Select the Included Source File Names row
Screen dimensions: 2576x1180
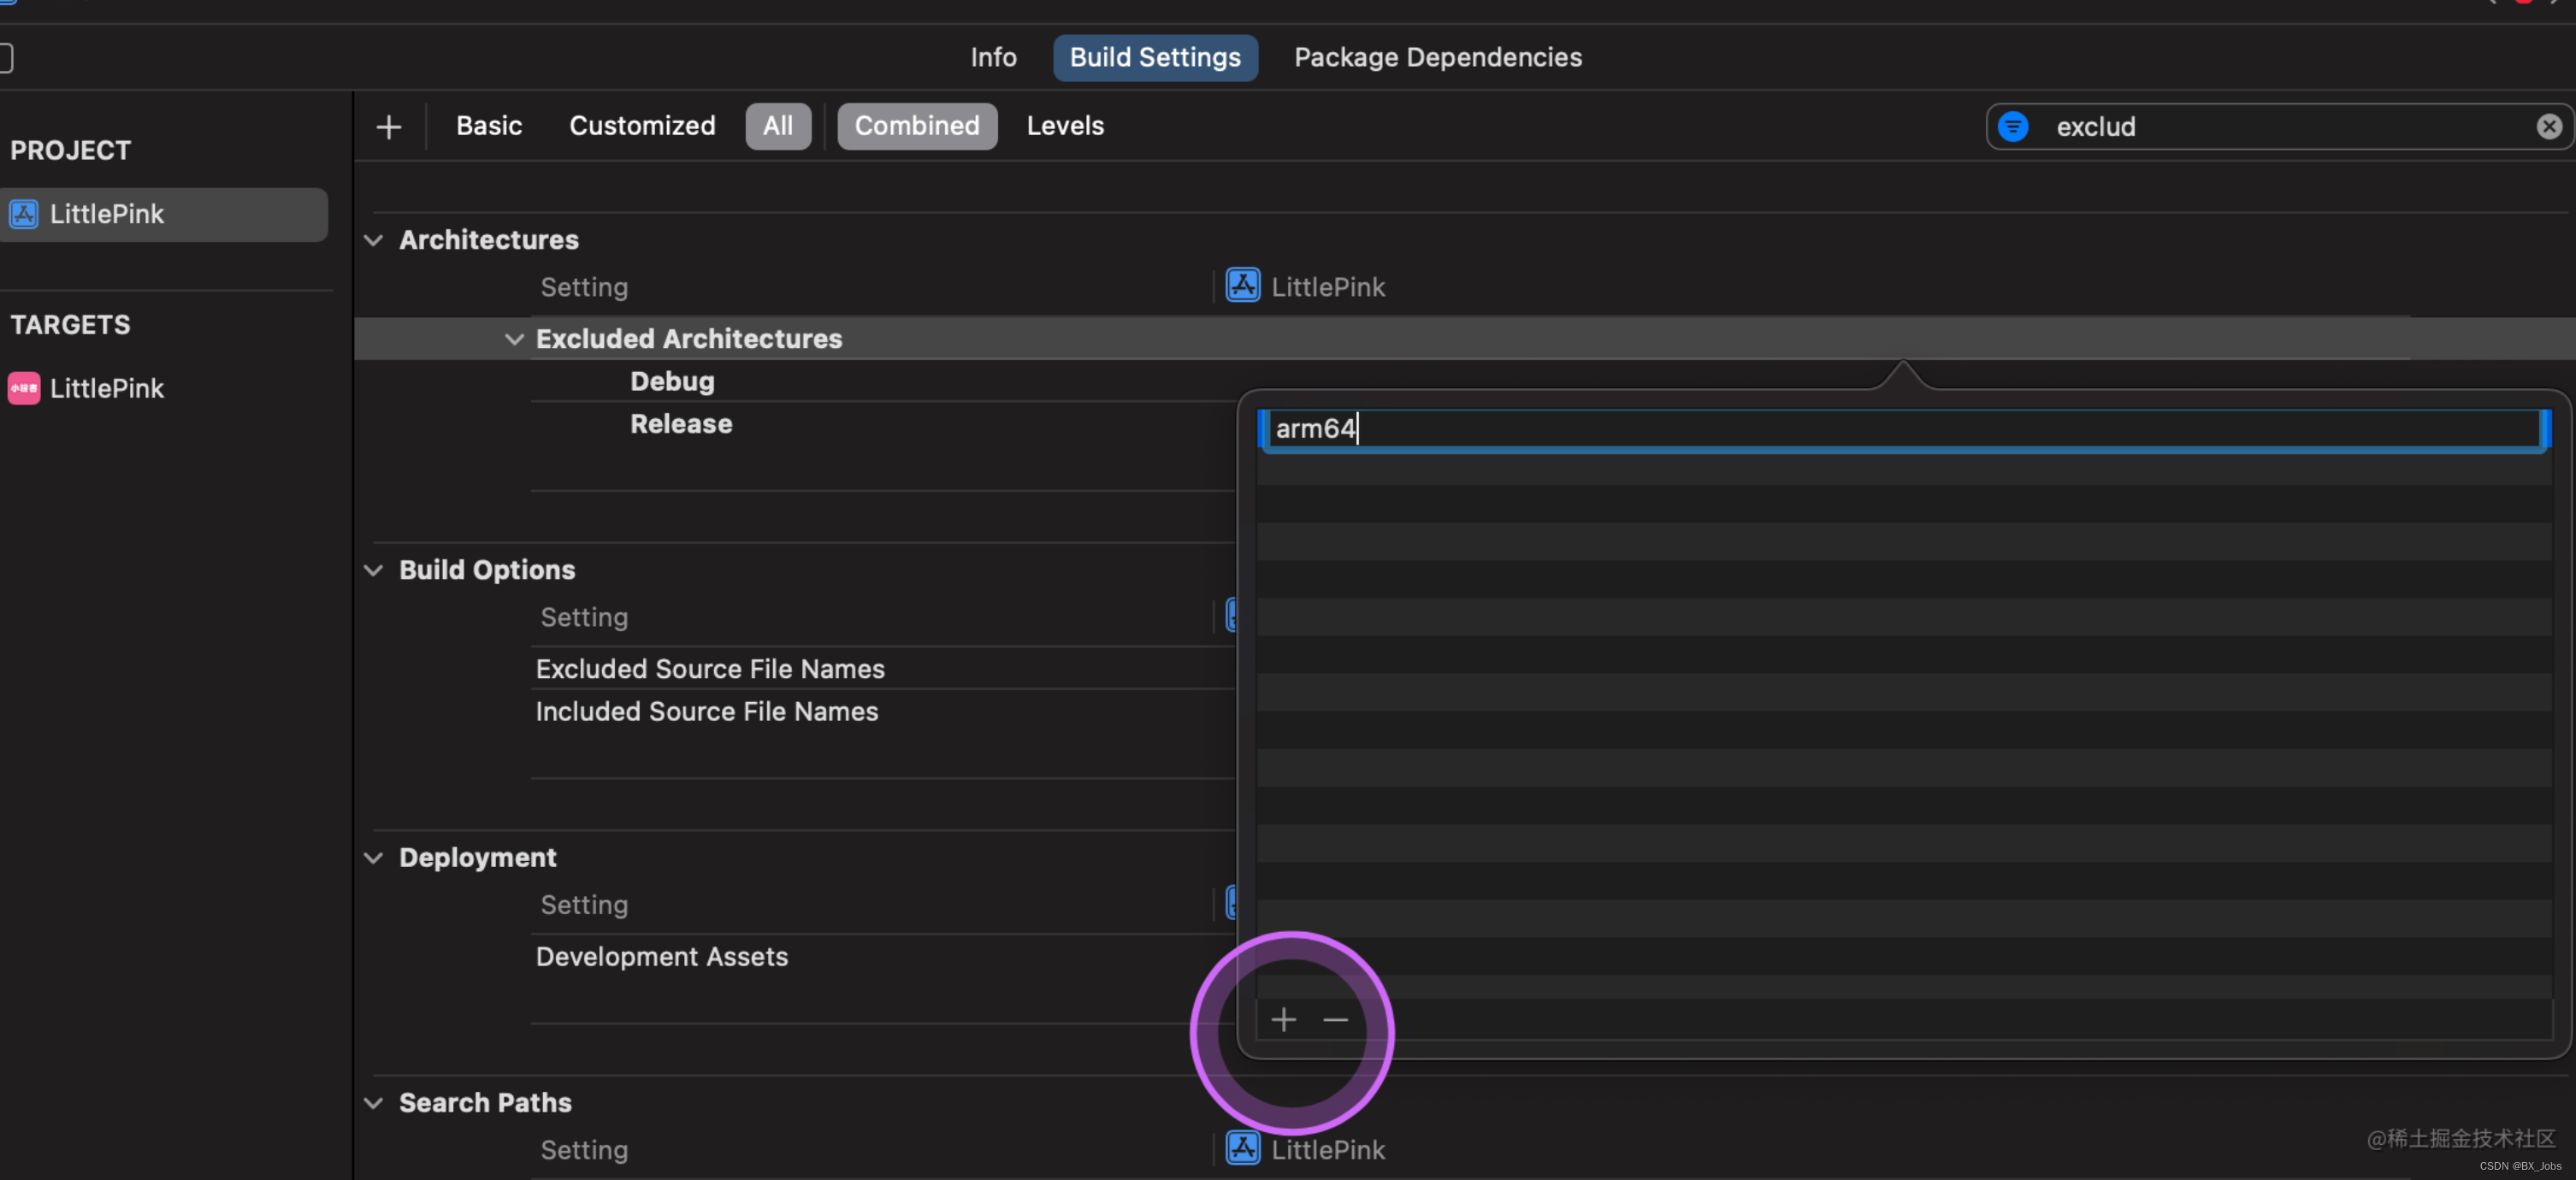coord(707,712)
